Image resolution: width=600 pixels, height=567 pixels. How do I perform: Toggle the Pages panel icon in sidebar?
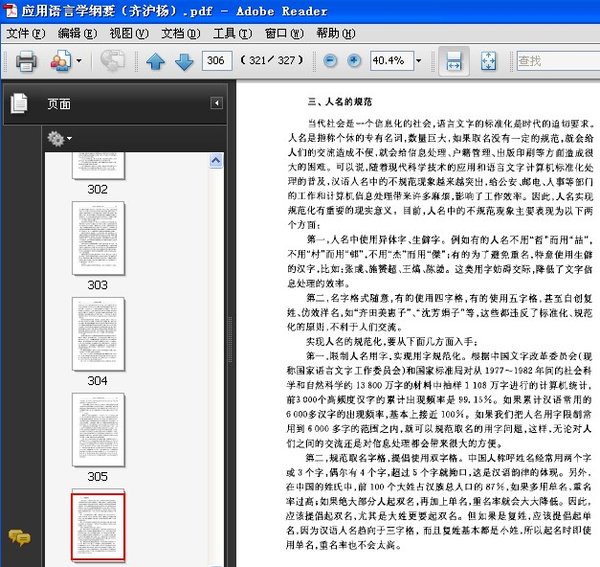(x=18, y=103)
